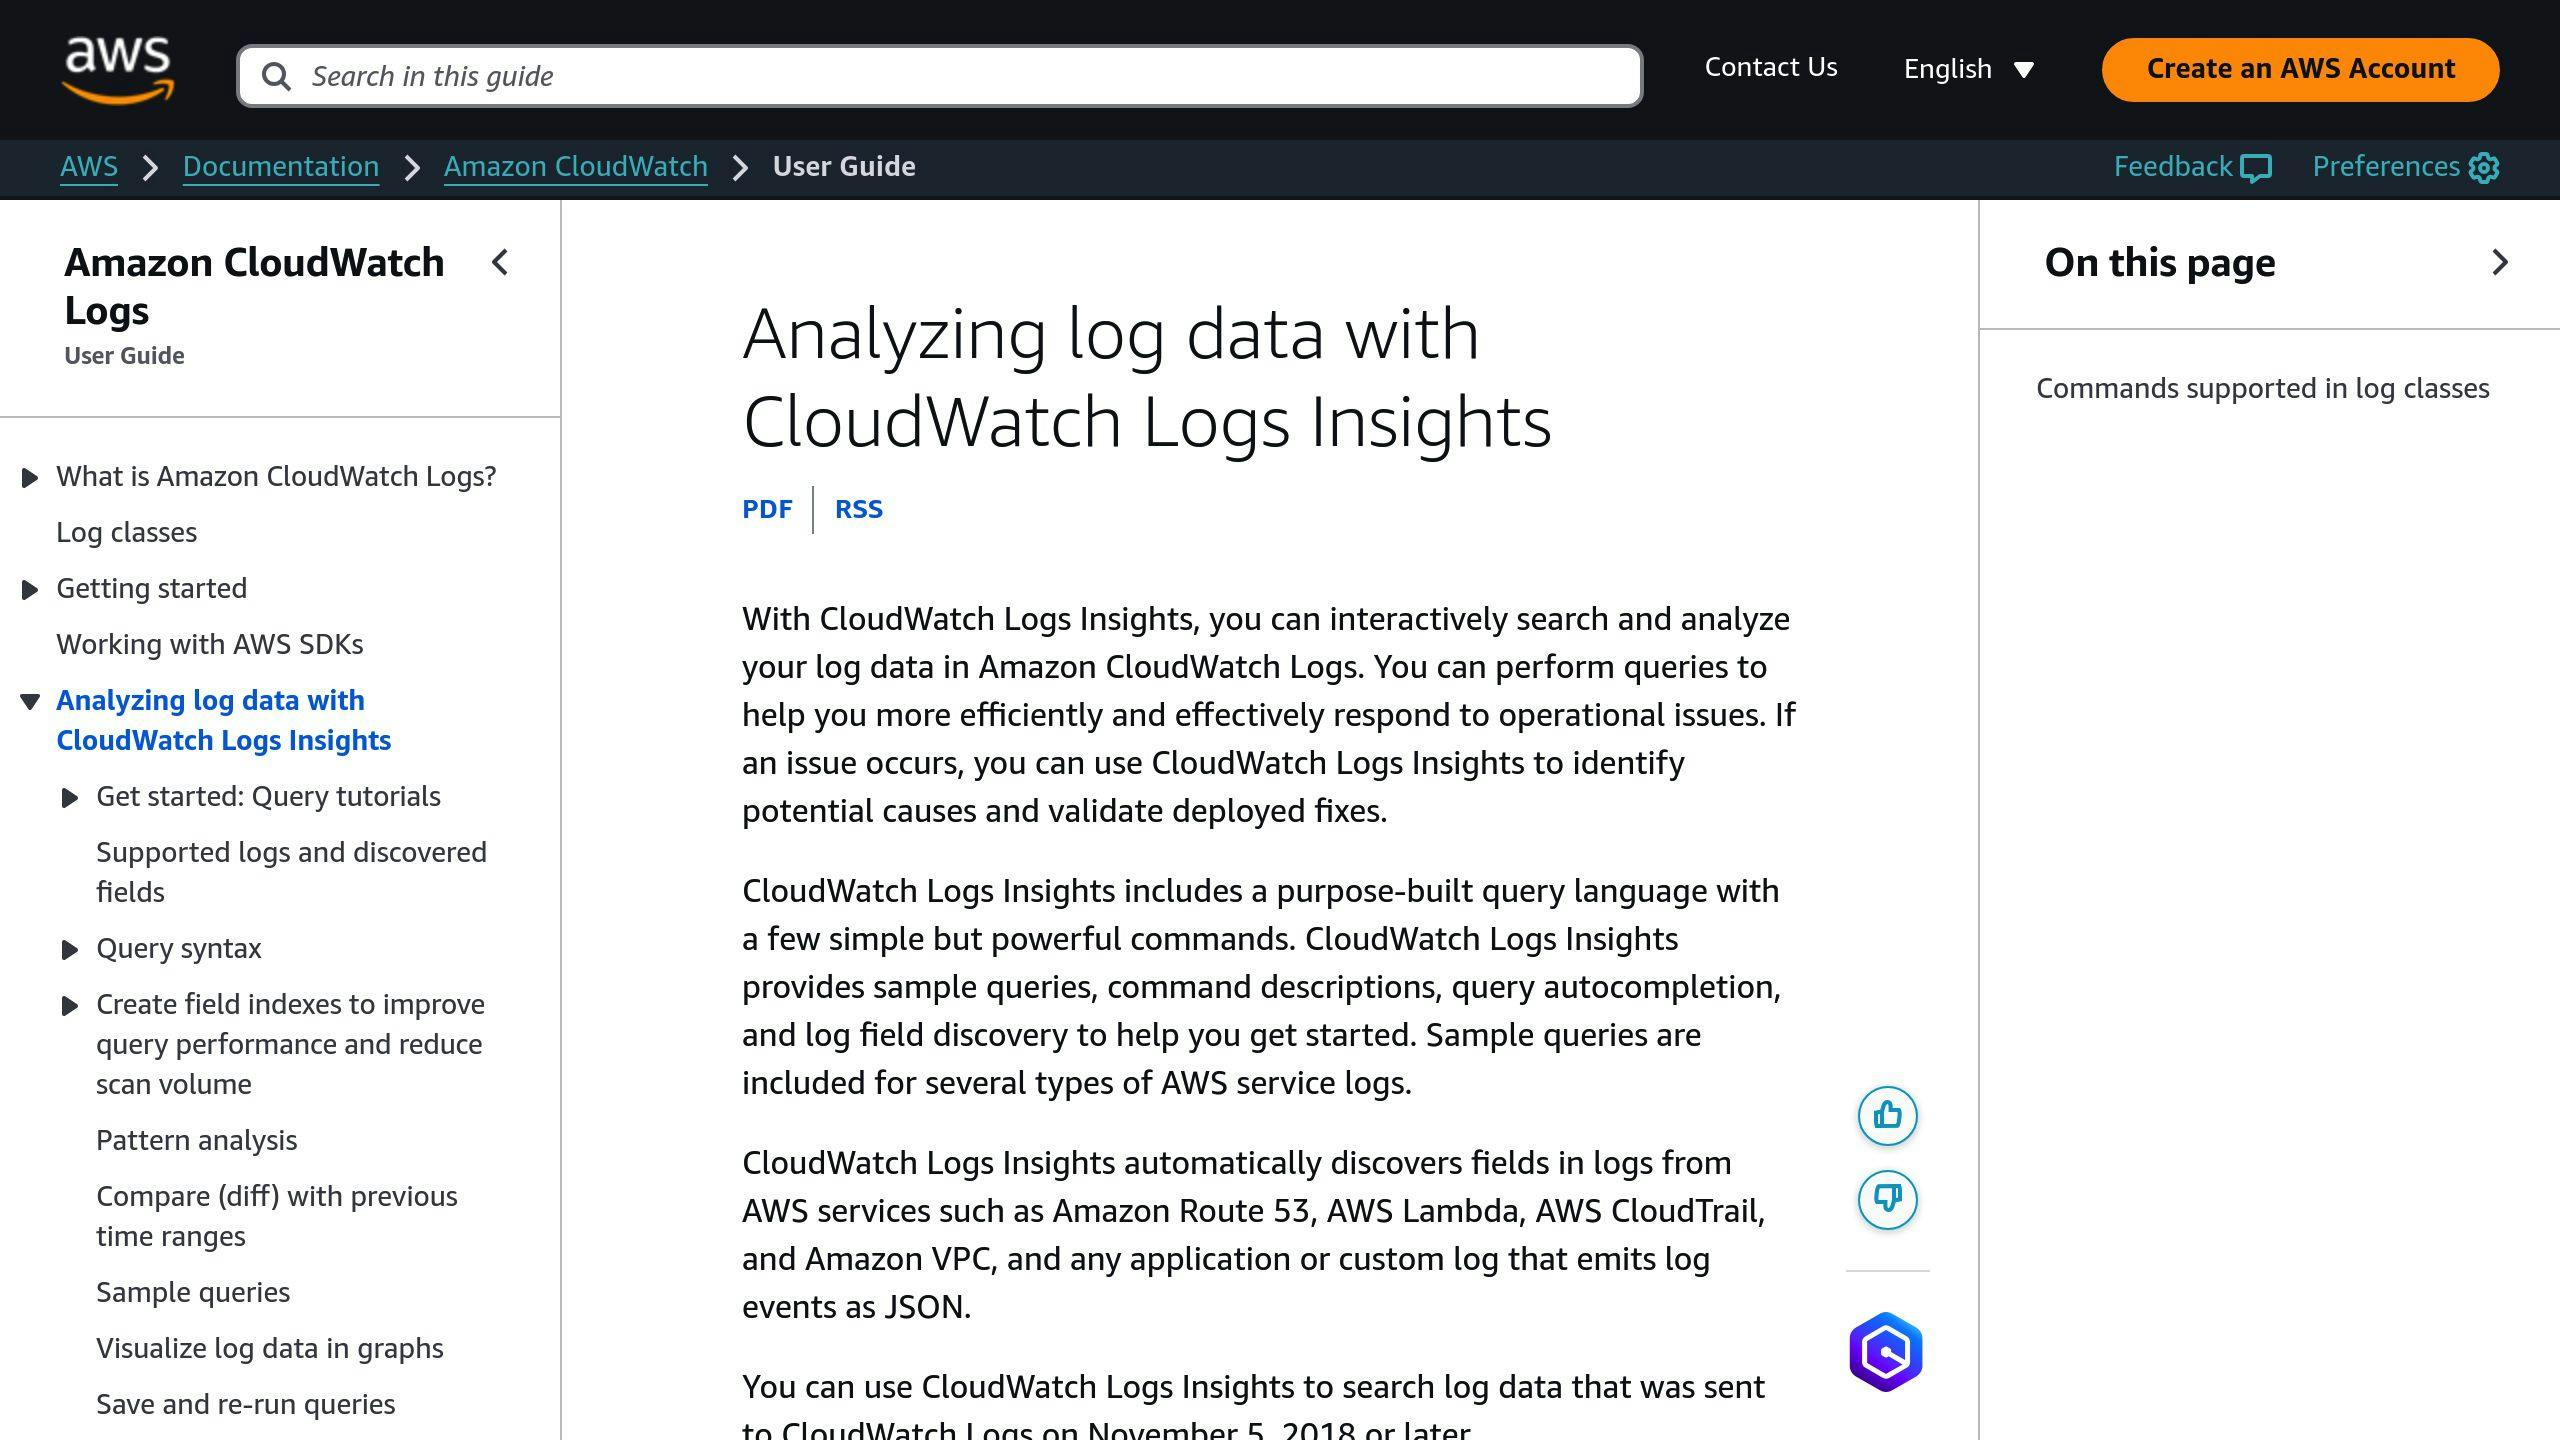This screenshot has width=2560, height=1440.
Task: Click the collapse left sidebar arrow
Action: point(499,262)
